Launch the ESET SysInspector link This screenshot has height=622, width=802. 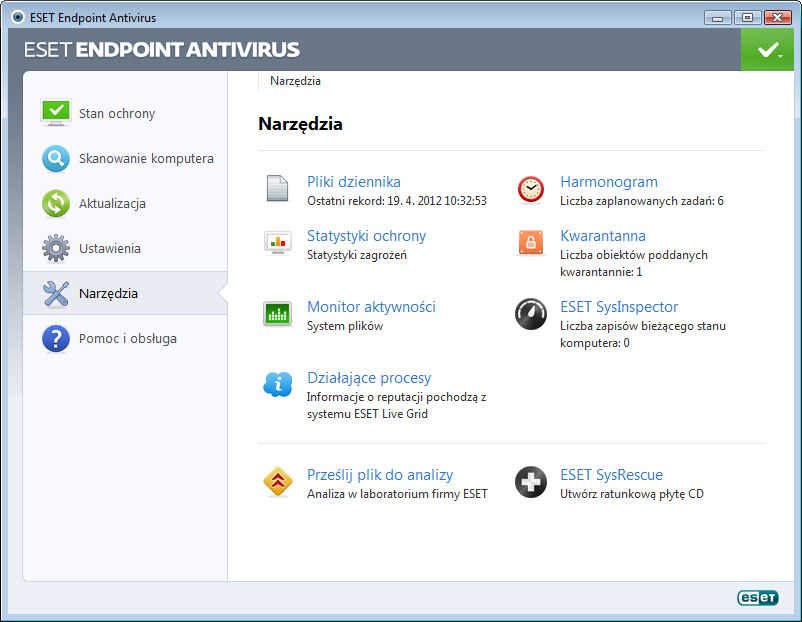tap(619, 307)
